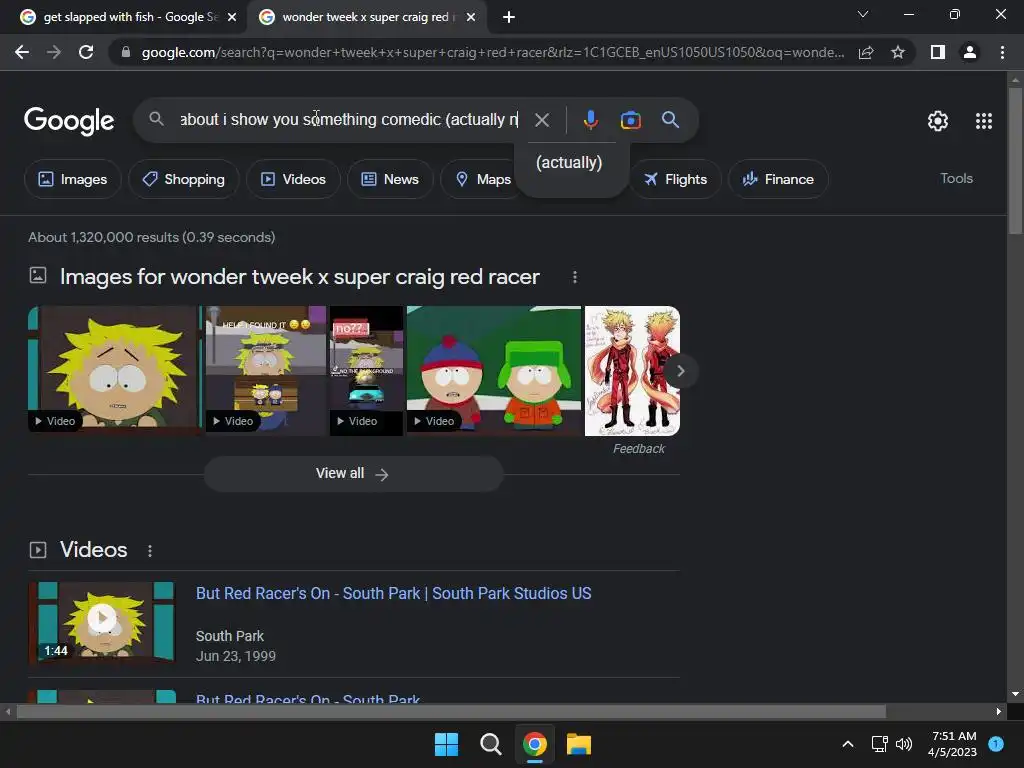Open the 'HELP I FOUND IT' video thumbnail

[x=266, y=370]
